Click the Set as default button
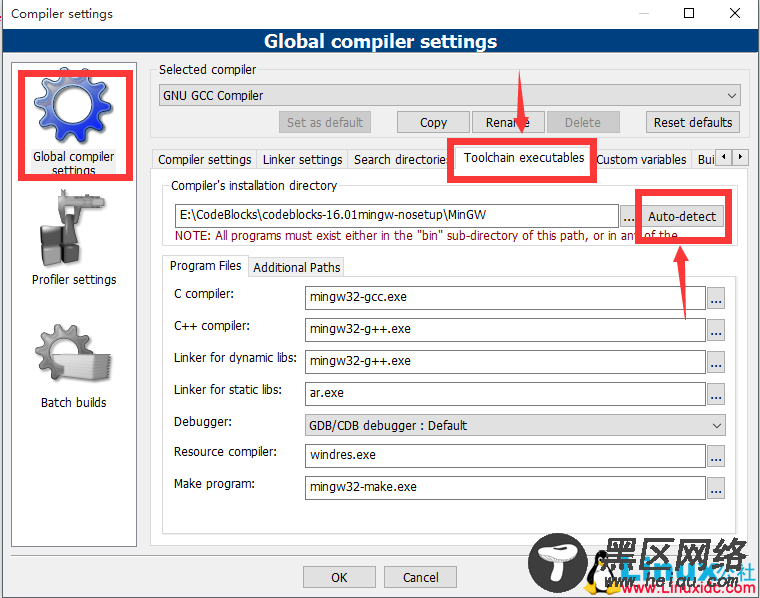 tap(325, 122)
